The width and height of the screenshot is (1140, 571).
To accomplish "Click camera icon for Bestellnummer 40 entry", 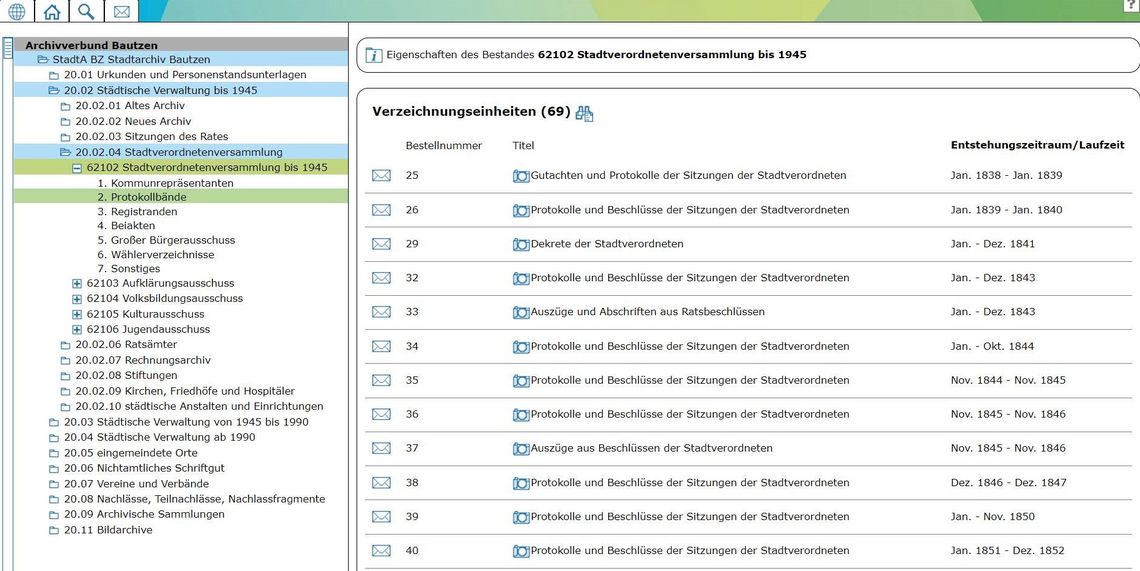I will (520, 551).
